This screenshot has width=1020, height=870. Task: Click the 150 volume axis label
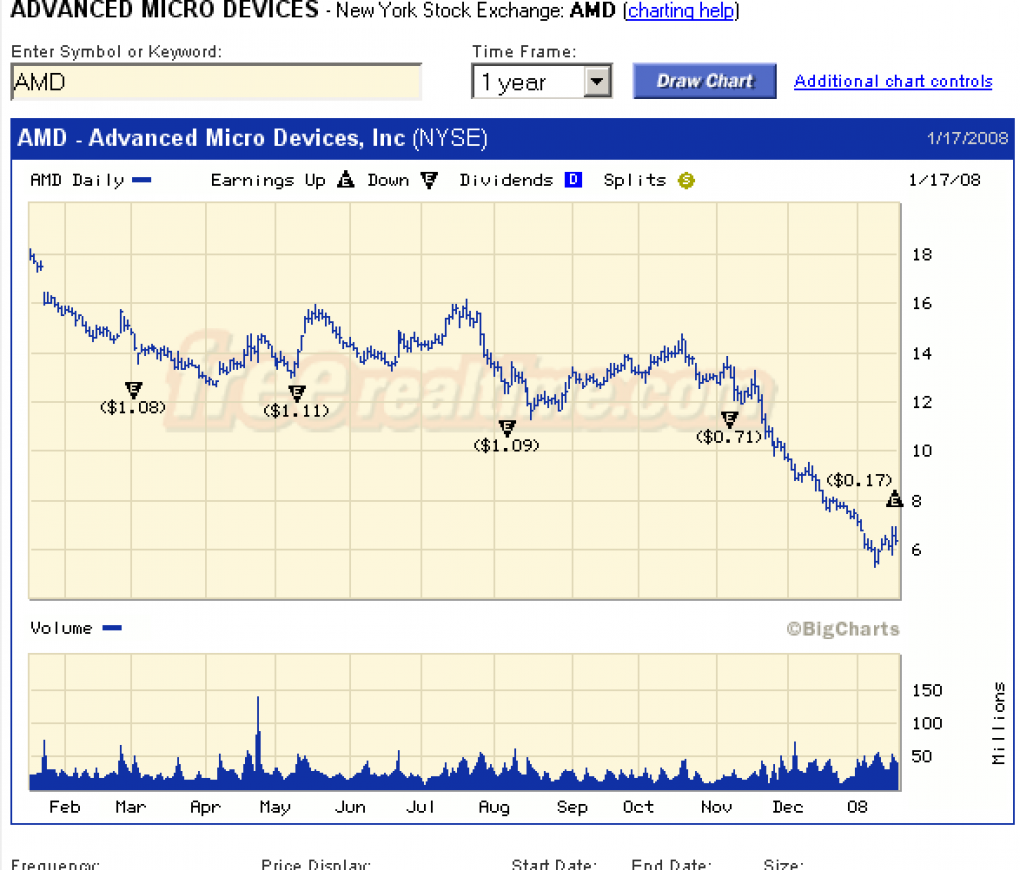click(x=927, y=690)
